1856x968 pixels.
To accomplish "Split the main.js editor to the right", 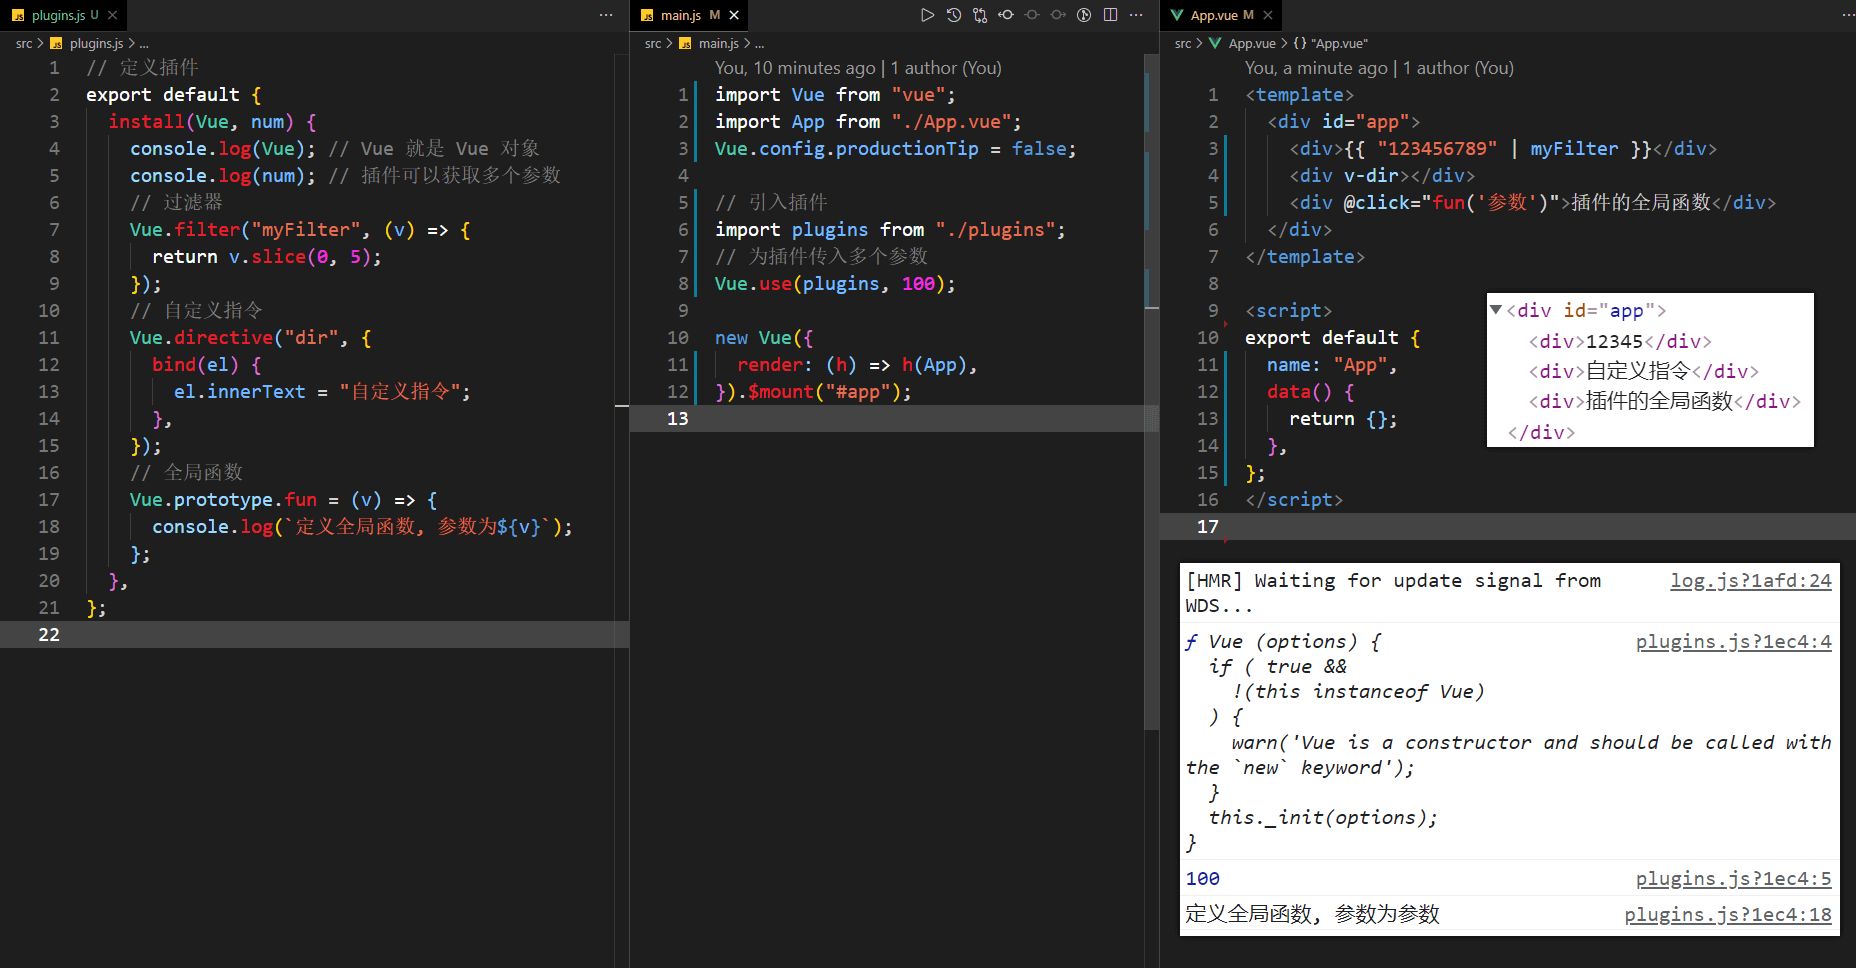I will coord(1110,15).
